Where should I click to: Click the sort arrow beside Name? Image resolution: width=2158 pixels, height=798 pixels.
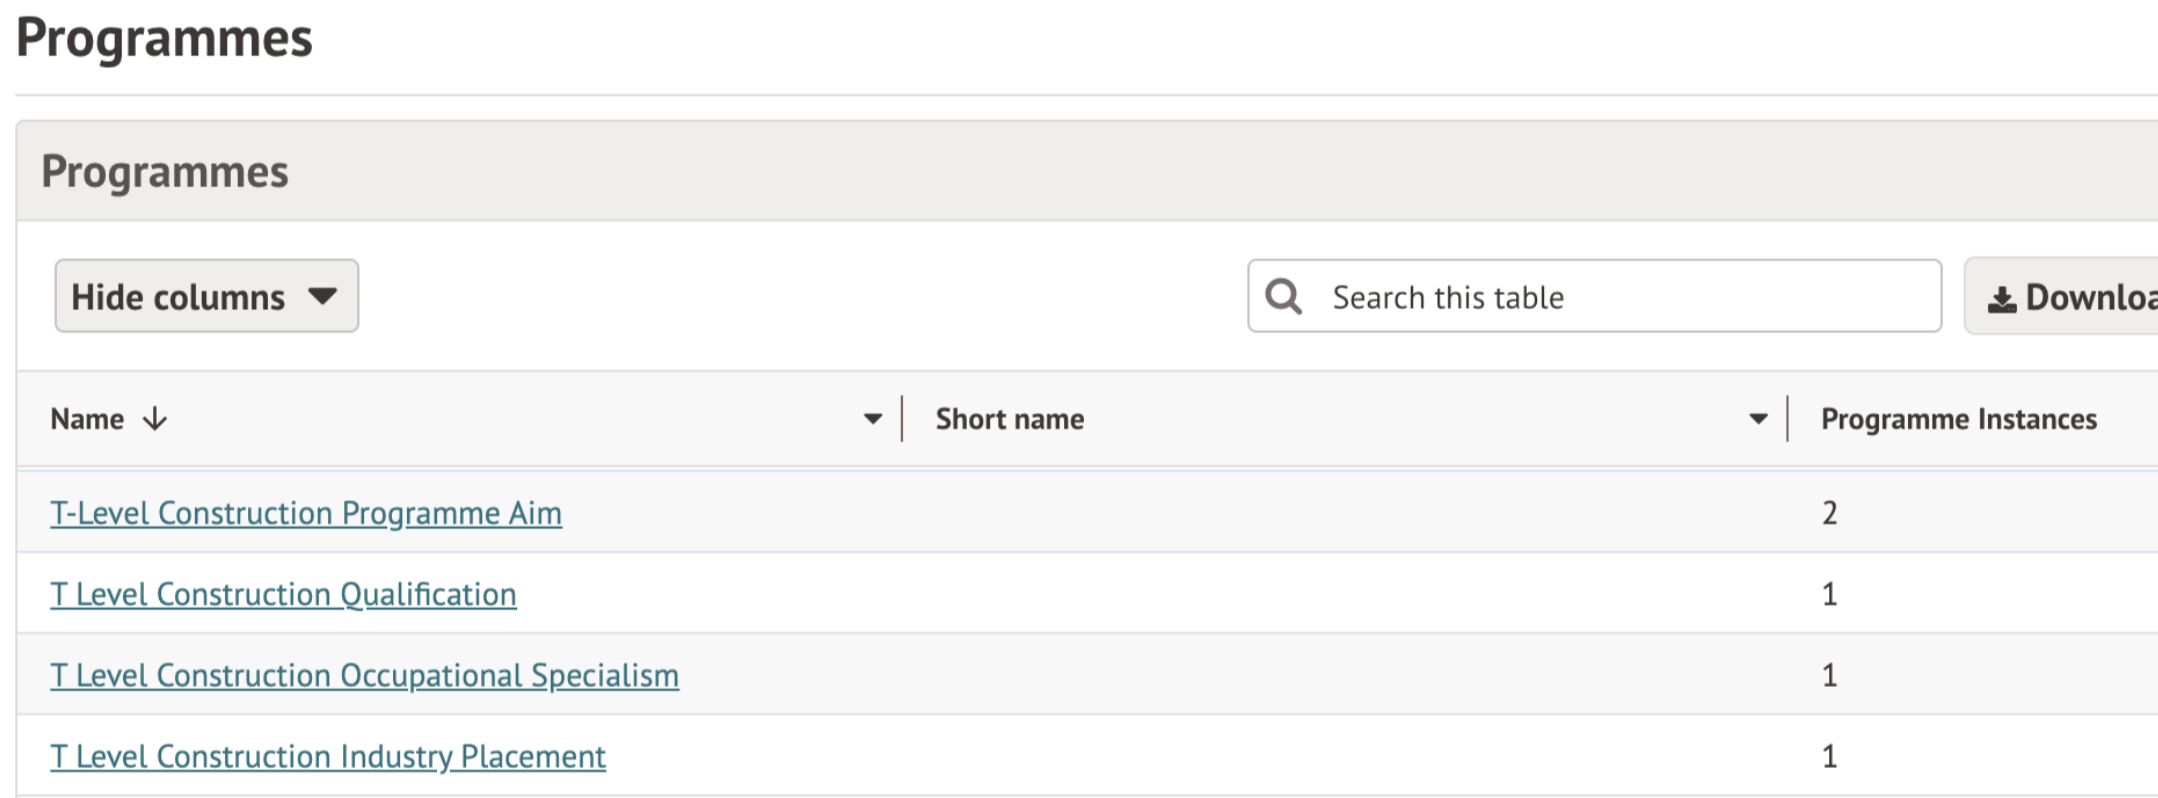coord(155,419)
